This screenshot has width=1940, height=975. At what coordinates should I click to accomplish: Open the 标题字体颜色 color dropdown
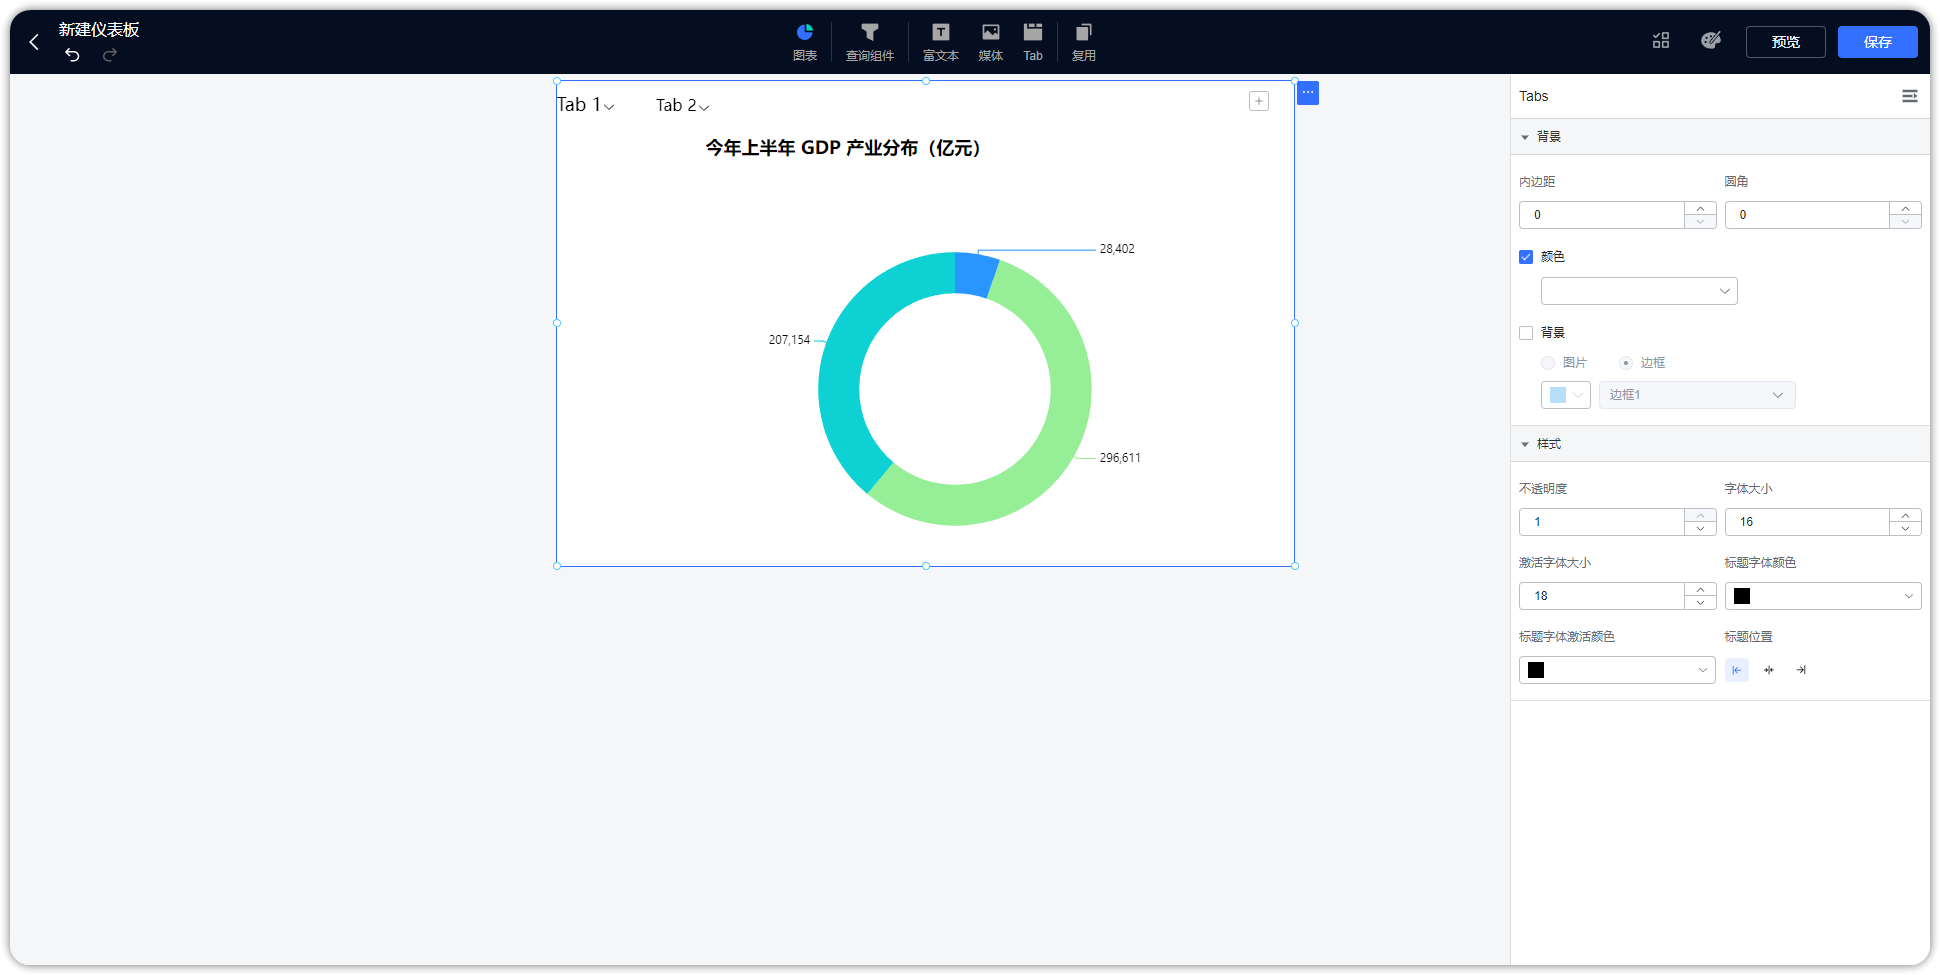coord(1823,596)
